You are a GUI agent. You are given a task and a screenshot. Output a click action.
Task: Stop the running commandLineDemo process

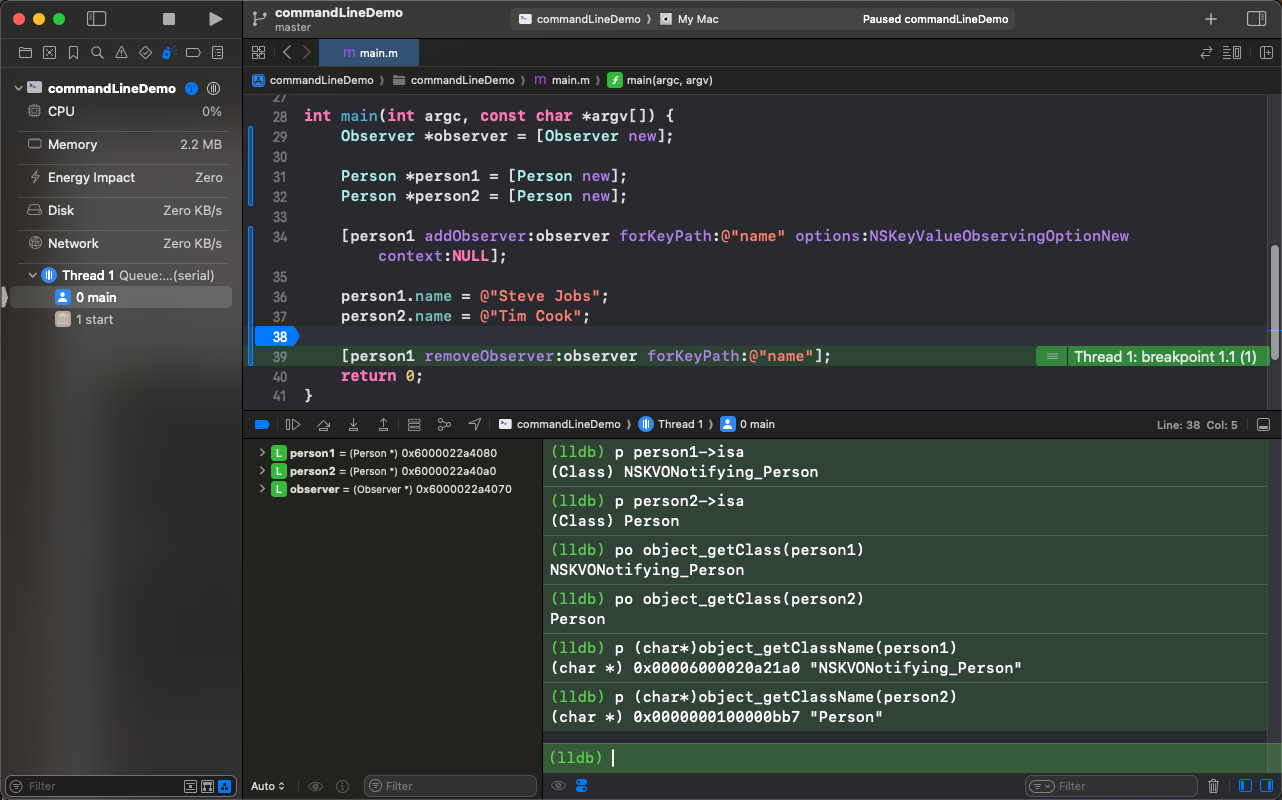click(x=169, y=19)
